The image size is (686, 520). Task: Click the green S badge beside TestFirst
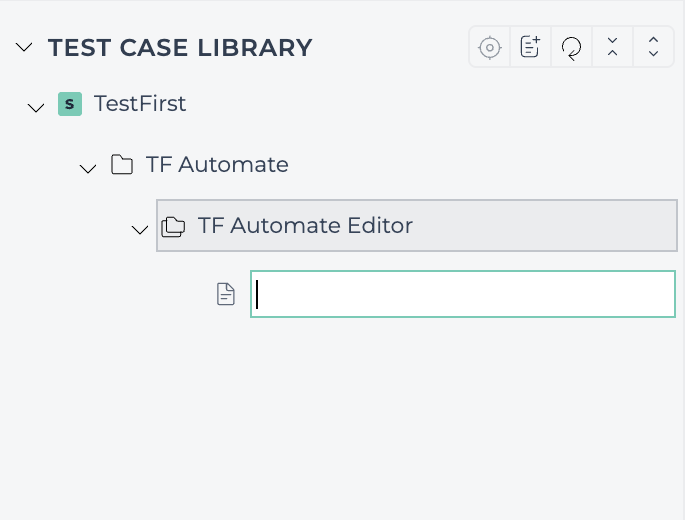(x=70, y=104)
